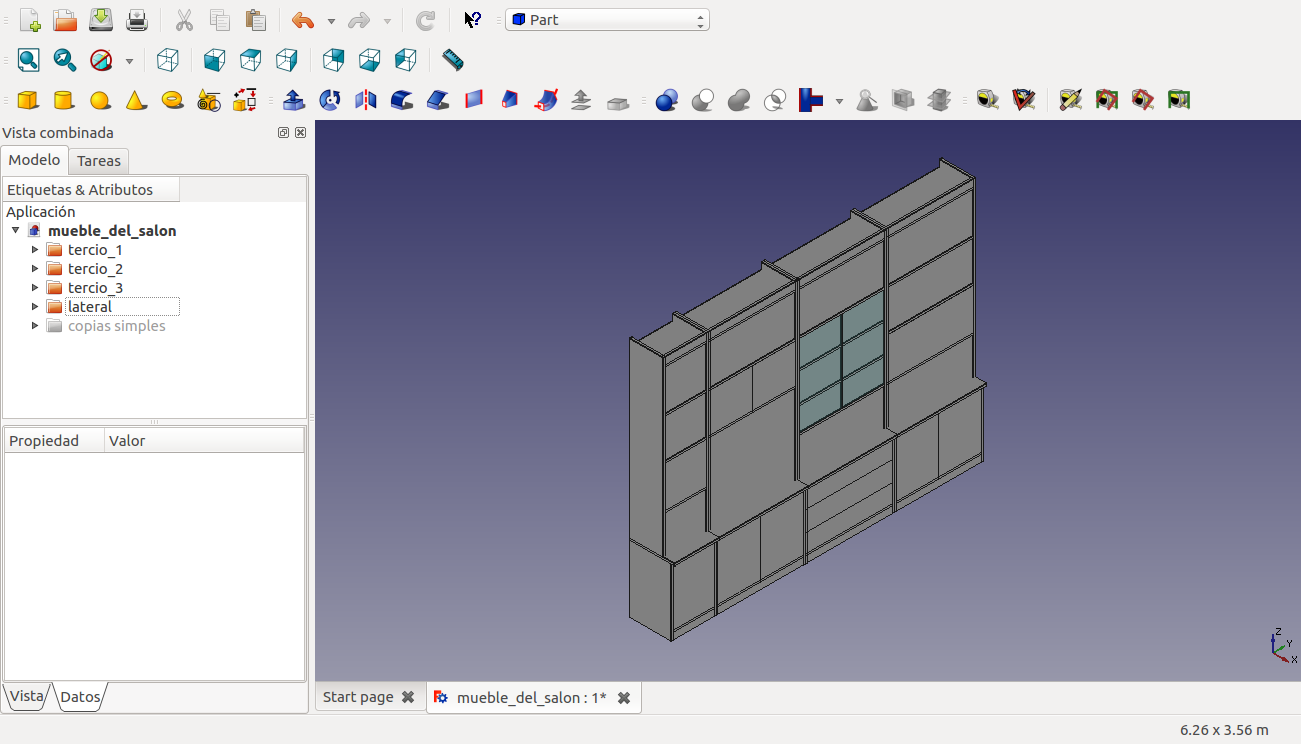Screen dimensions: 1301x744
Task: Create a cylinder primitive solid
Action: pos(63,100)
